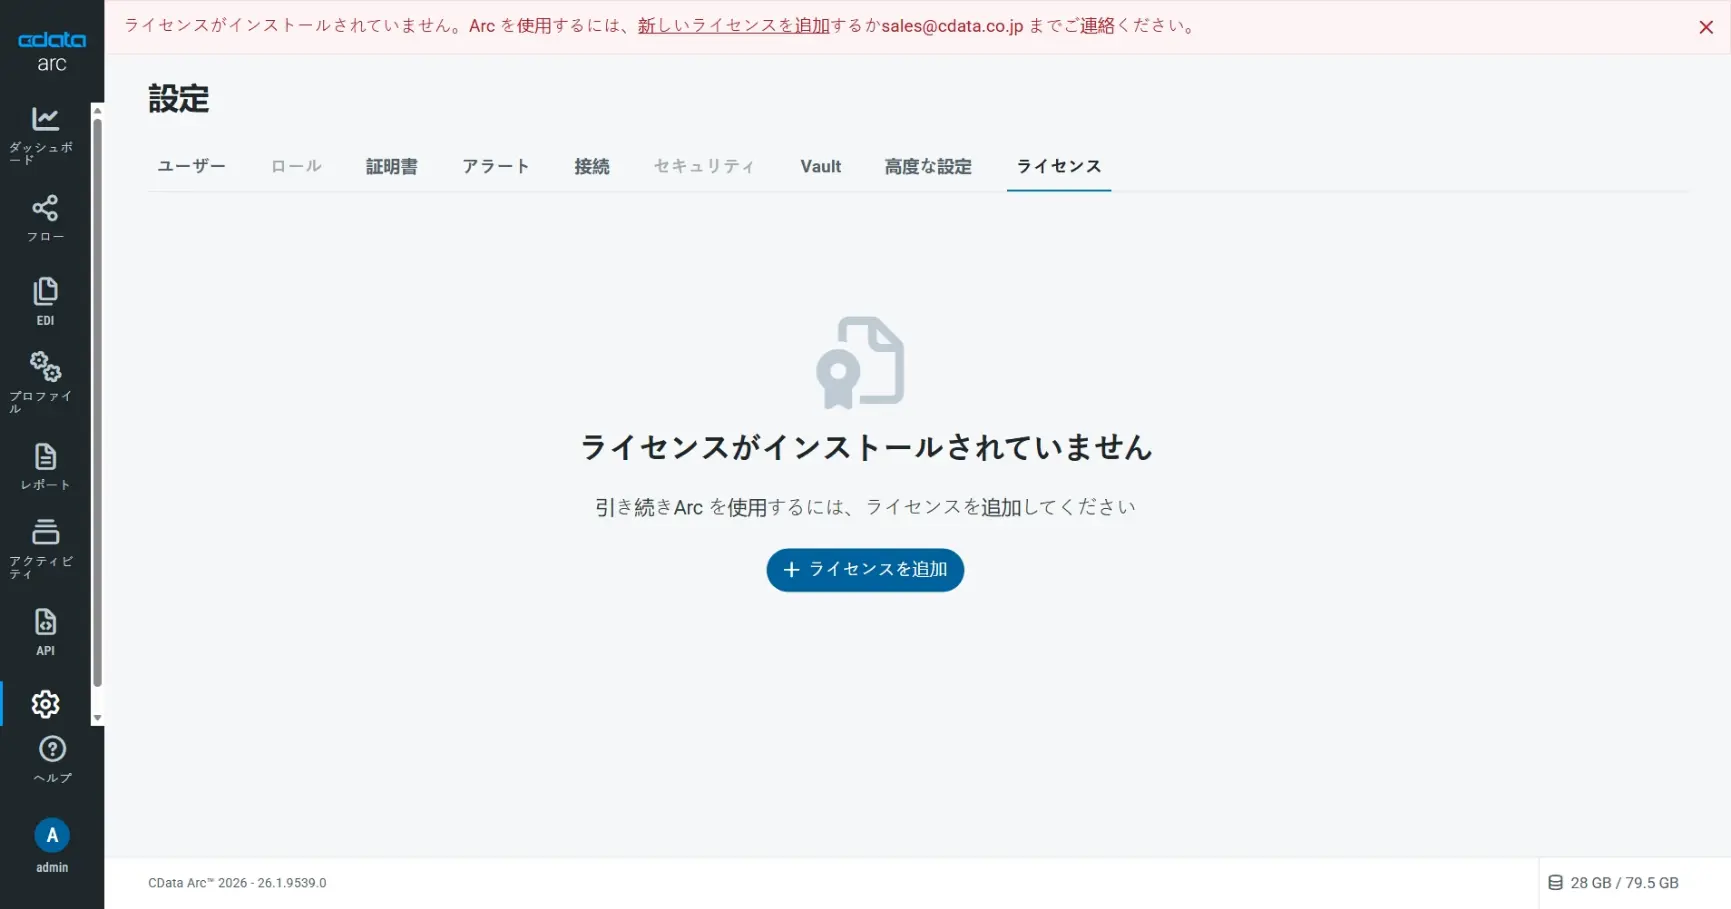The width and height of the screenshot is (1731, 909).
Task: Follow the 新しいライセンスを追加 link
Action: pos(733,26)
